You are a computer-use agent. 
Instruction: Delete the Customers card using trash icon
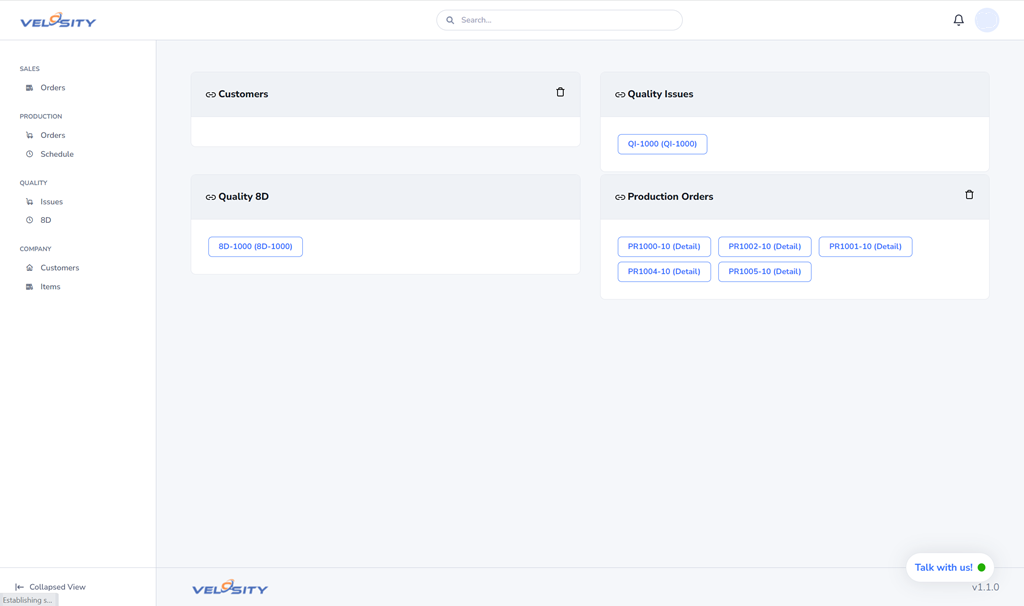click(560, 93)
